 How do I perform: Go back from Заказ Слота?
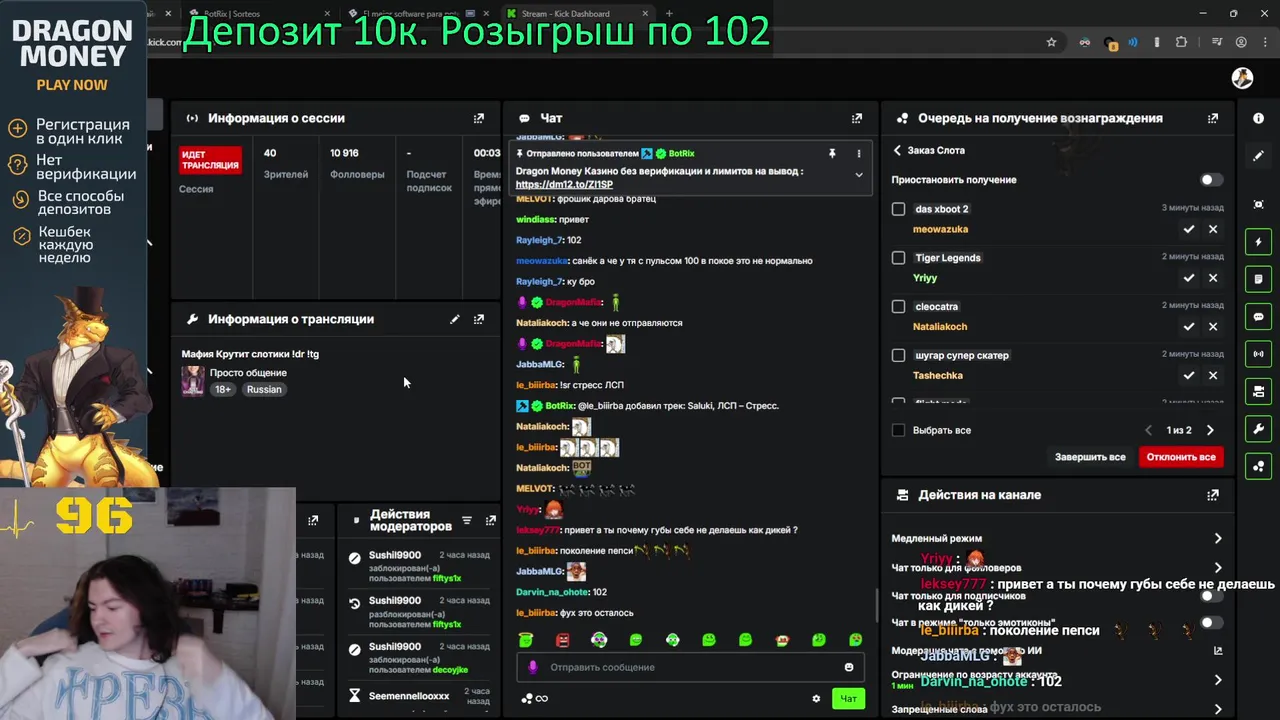tap(897, 150)
